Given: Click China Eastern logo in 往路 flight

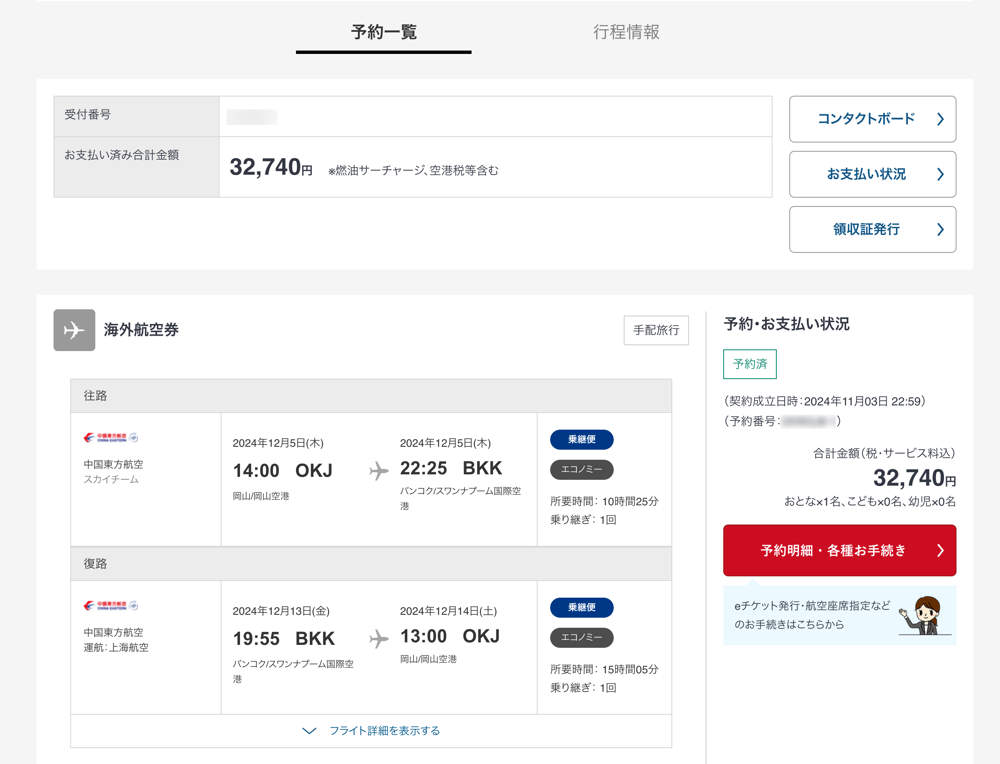Looking at the screenshot, I should coord(110,438).
